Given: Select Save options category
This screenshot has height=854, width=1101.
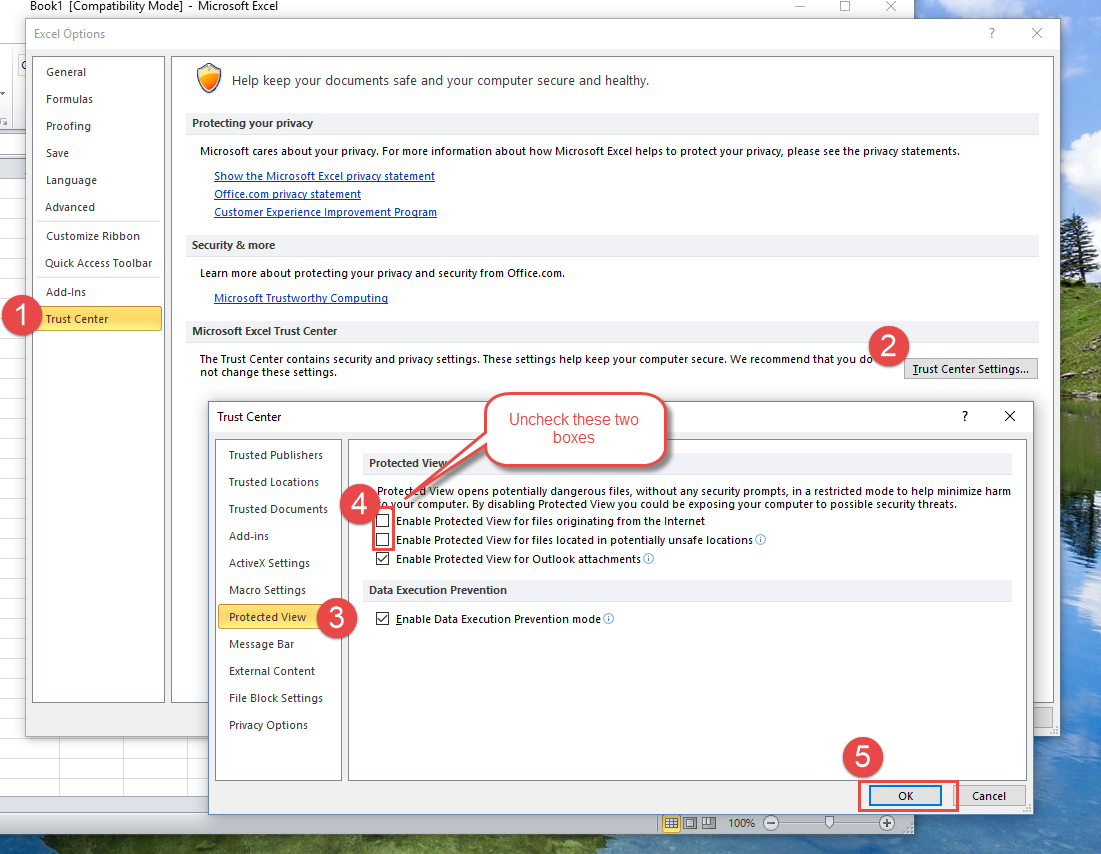Looking at the screenshot, I should coord(98,153).
